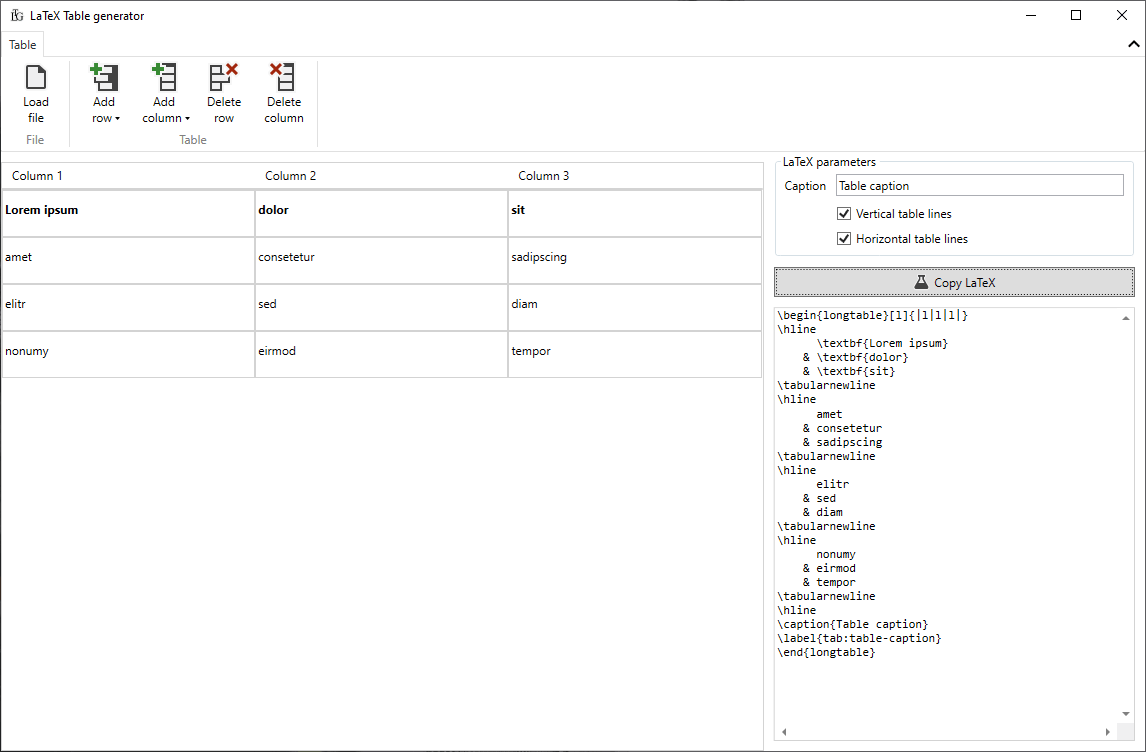Click the Load file icon
Image resolution: width=1146 pixels, height=752 pixels.
click(x=36, y=77)
